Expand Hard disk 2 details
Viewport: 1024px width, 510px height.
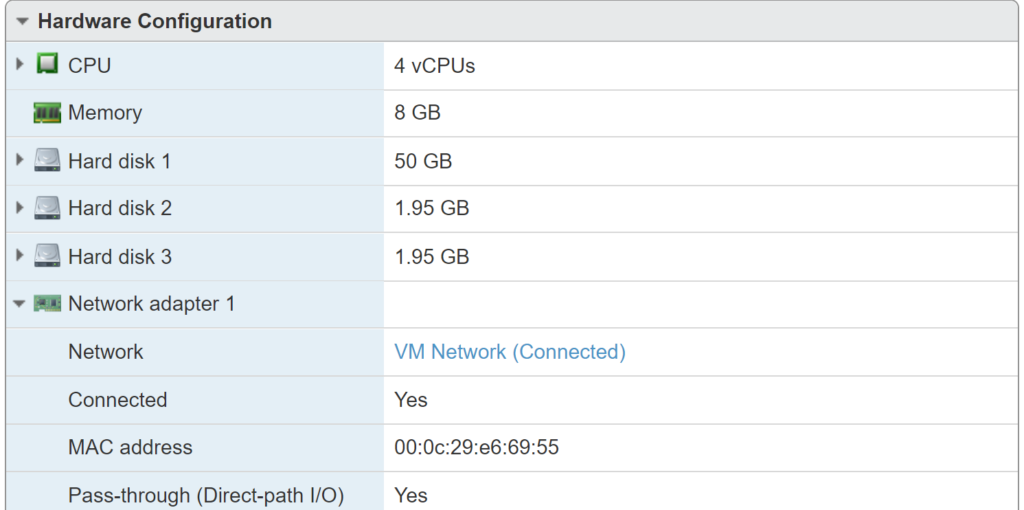[x=20, y=208]
